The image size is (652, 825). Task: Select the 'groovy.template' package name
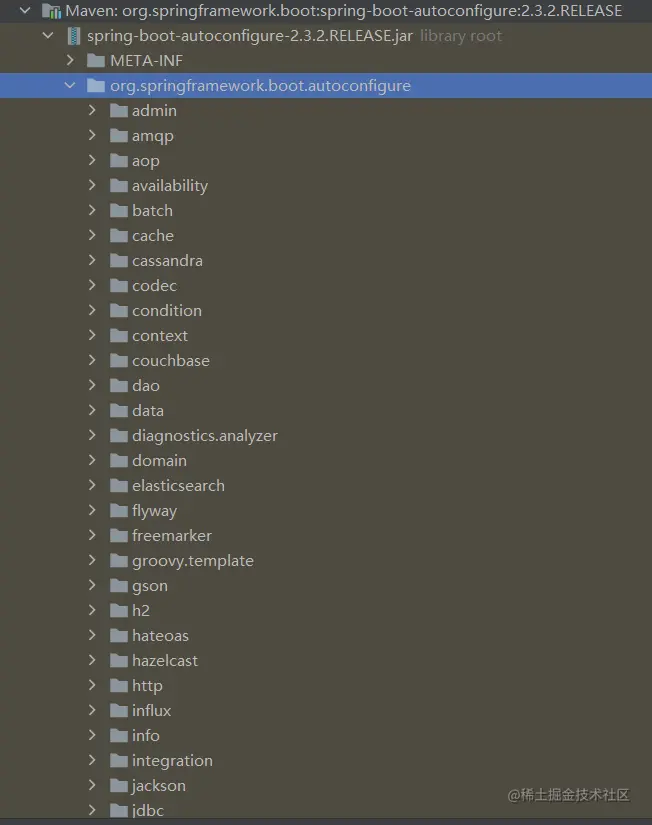tap(193, 561)
